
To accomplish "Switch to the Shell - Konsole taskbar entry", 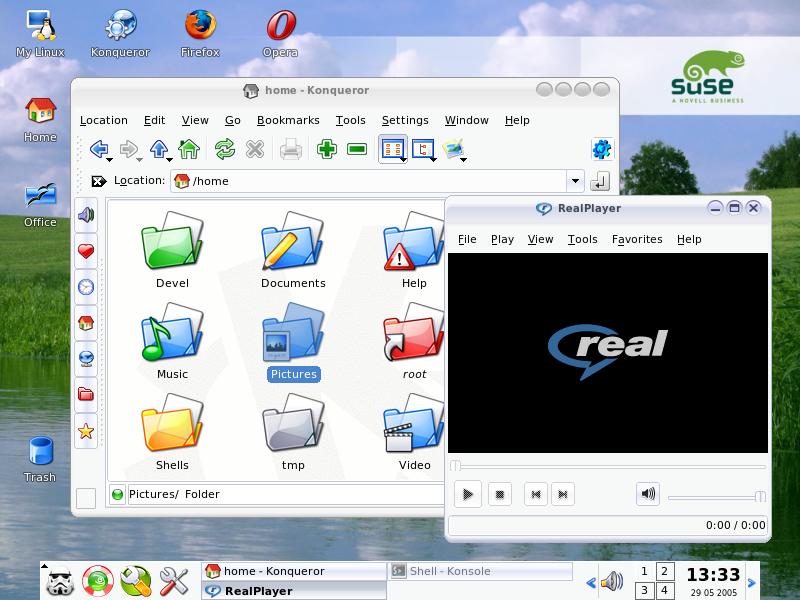I will click(x=481, y=571).
